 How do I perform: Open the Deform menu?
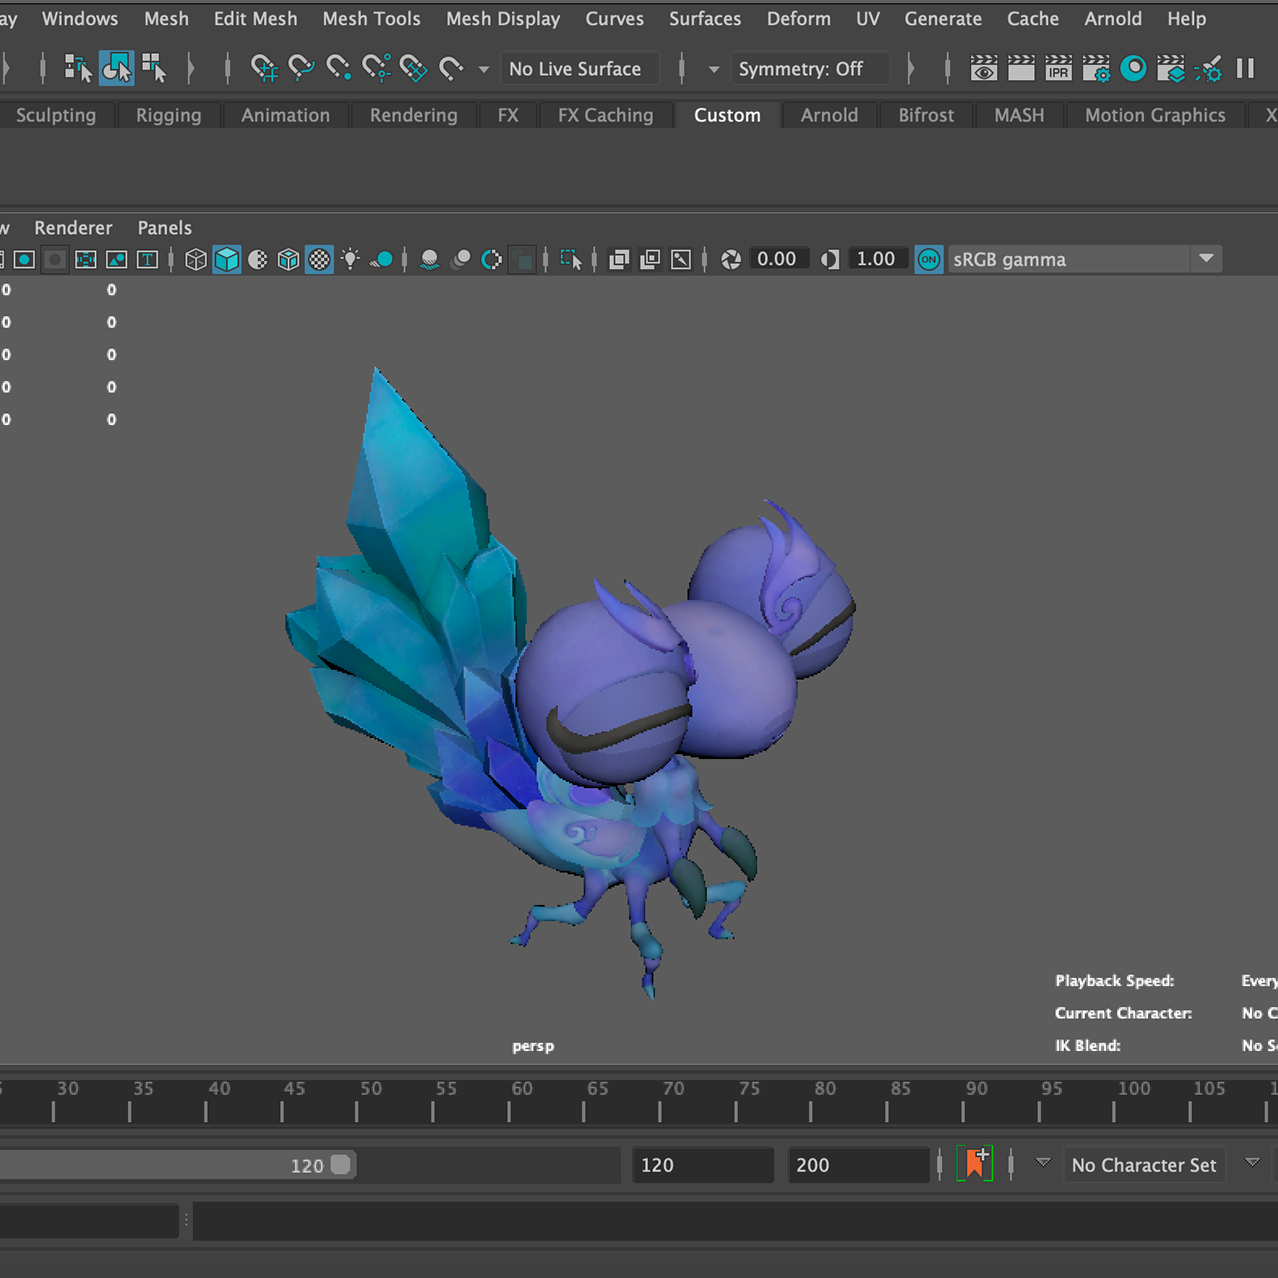(x=799, y=19)
